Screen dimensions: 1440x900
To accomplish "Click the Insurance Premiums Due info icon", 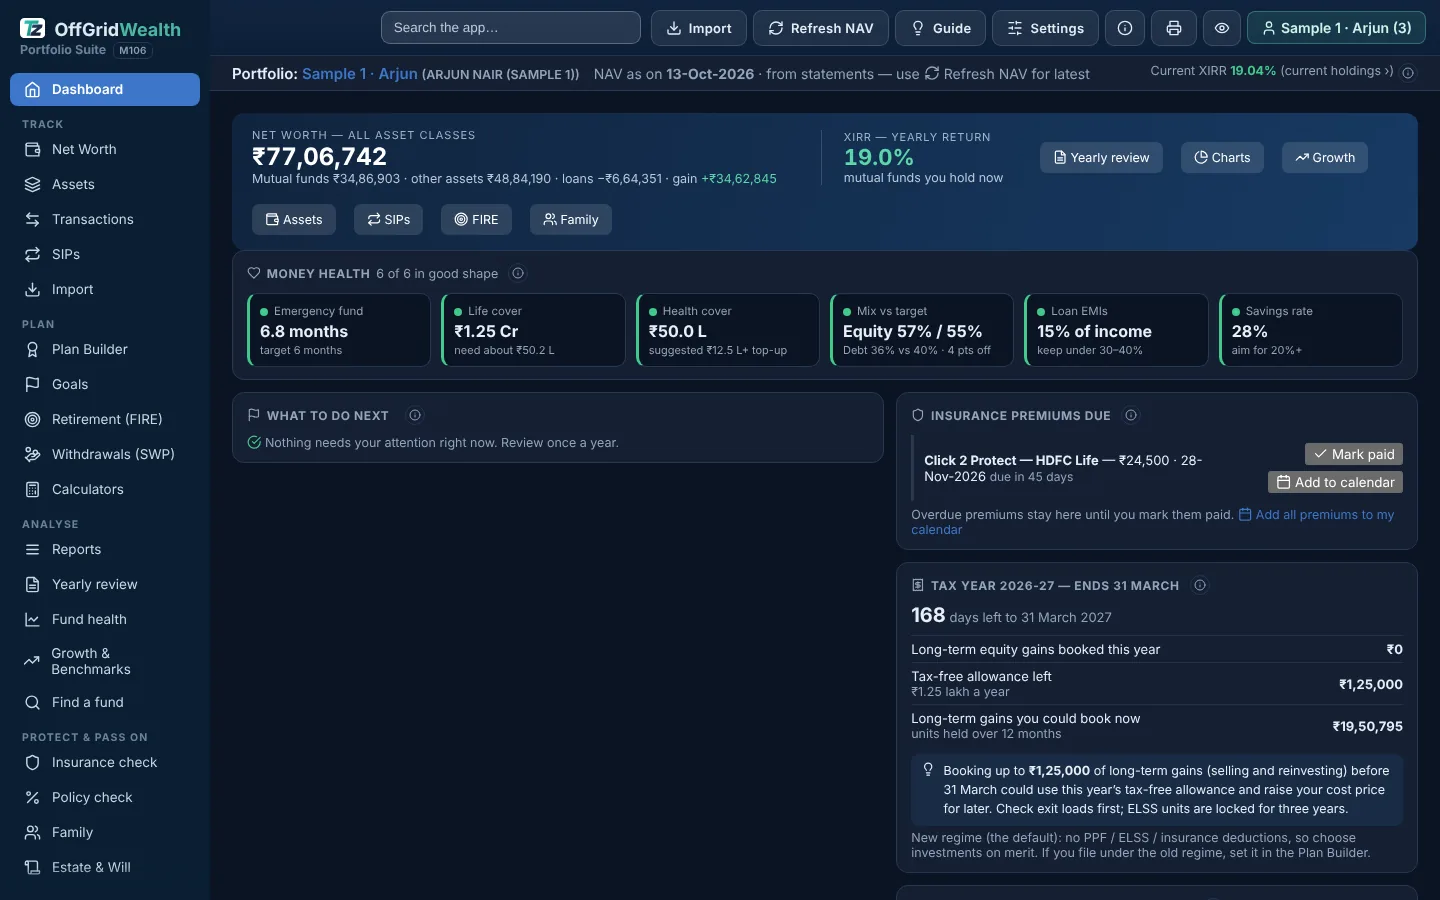I will coord(1131,415).
